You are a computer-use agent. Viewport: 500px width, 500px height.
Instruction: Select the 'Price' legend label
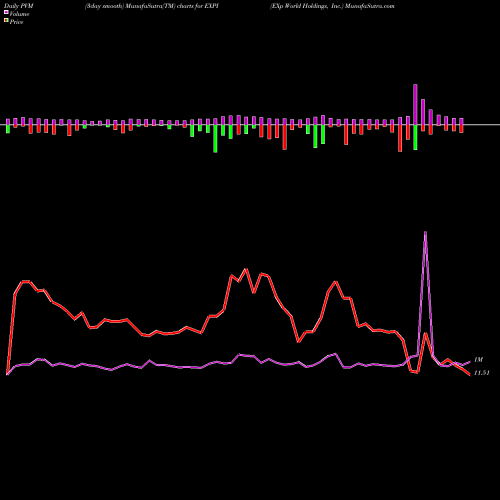[x=16, y=22]
